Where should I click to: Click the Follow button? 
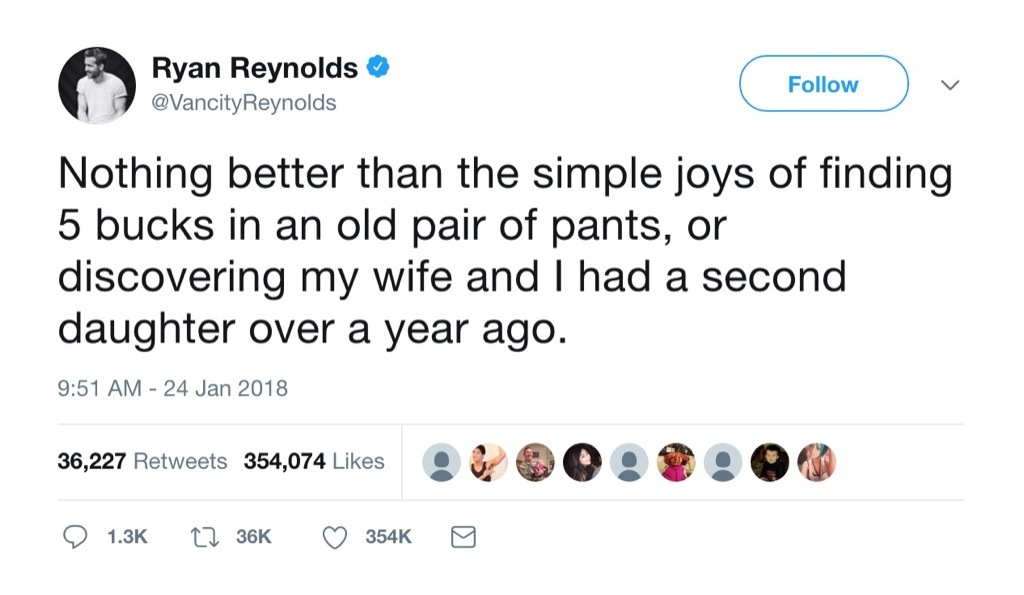822,84
